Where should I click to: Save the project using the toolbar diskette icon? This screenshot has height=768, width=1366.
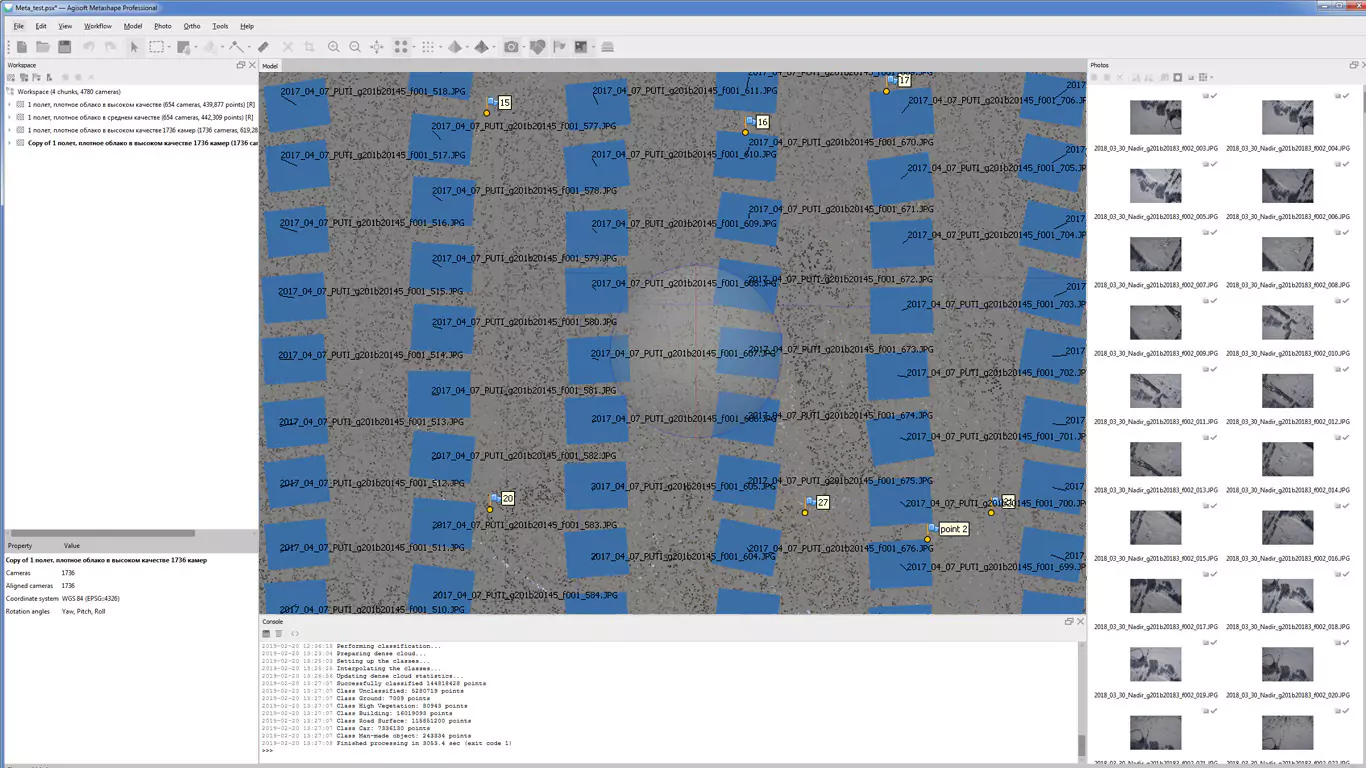click(65, 47)
